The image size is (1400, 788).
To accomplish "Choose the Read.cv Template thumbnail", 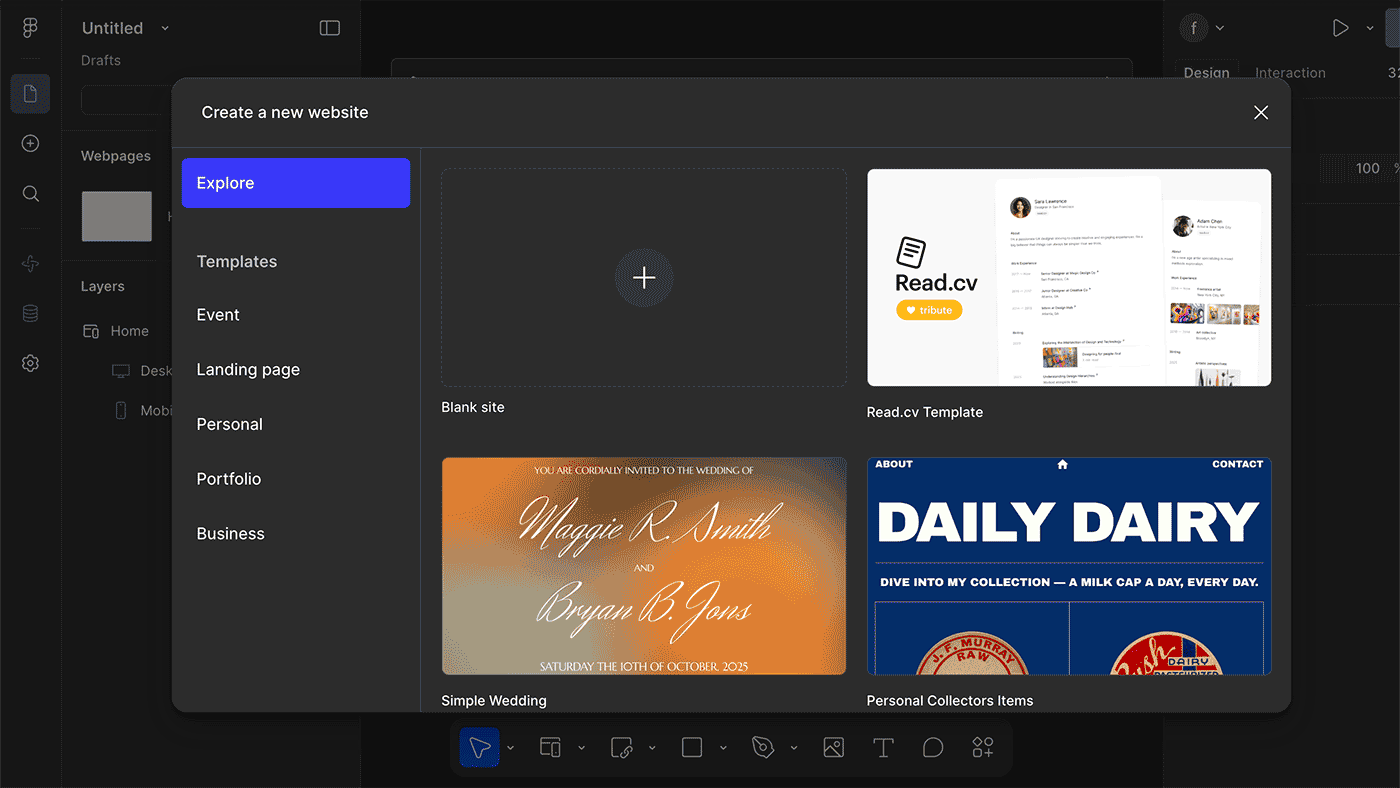I will tap(1069, 277).
